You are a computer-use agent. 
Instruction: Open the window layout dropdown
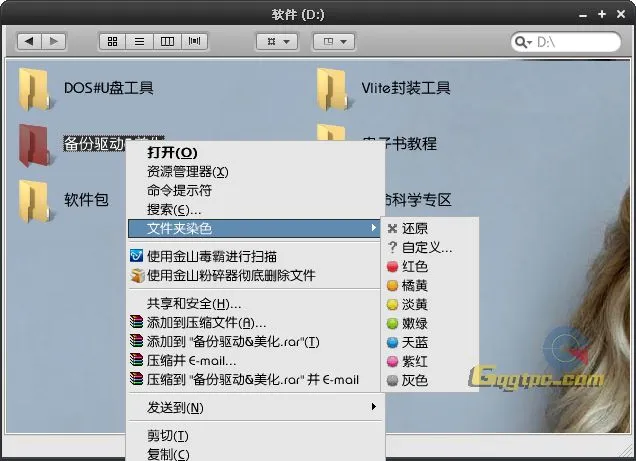(x=334, y=41)
